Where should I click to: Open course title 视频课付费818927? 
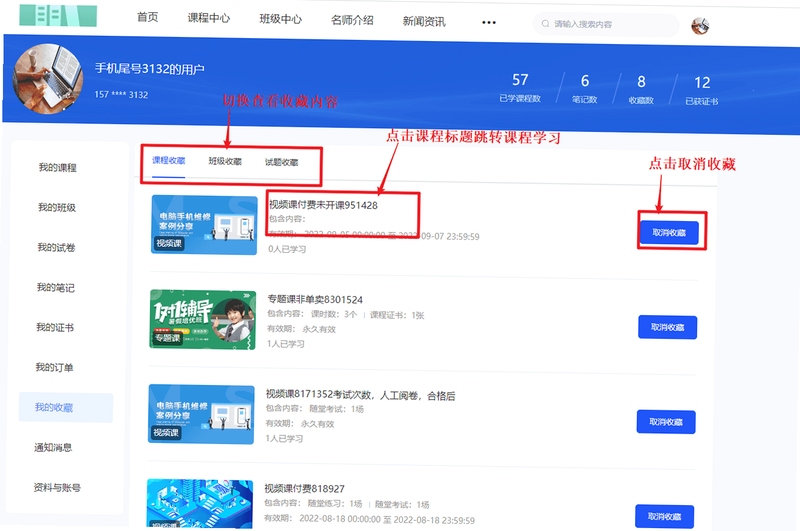click(305, 489)
